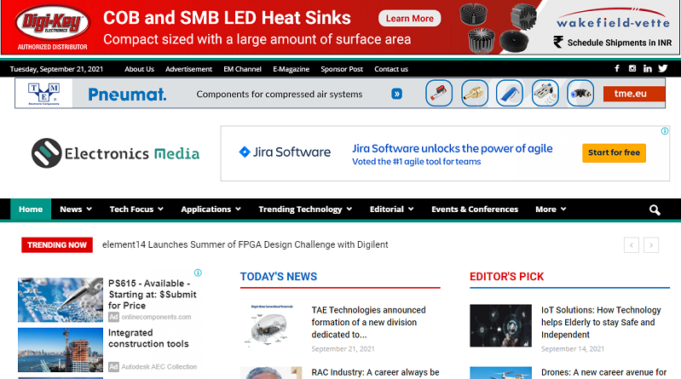Image resolution: width=681 pixels, height=379 pixels.
Task: Click the wakefield-vette logo
Action: tap(613, 19)
